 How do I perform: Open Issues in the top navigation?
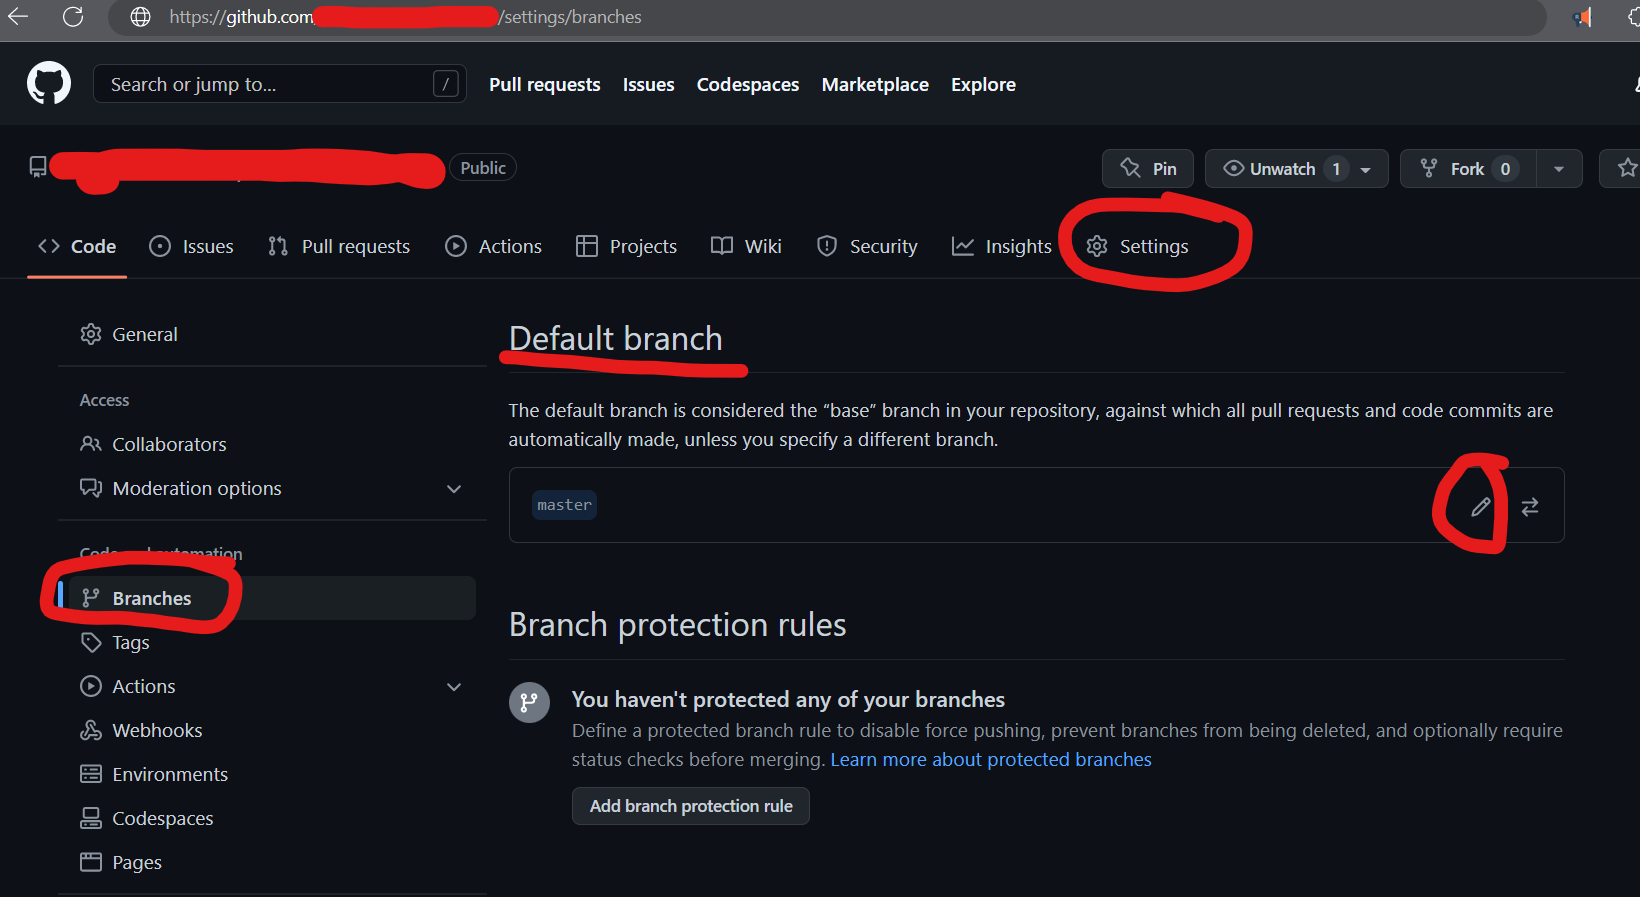point(648,85)
